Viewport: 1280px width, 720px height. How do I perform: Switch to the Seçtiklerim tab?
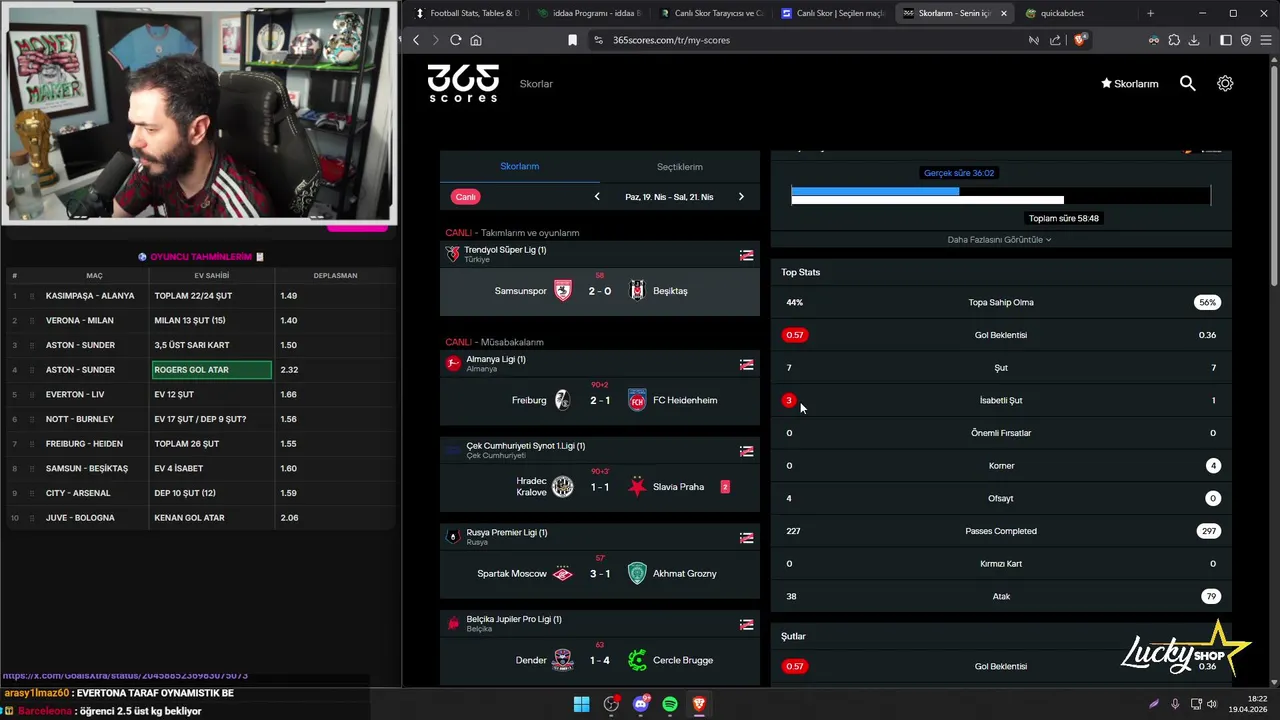680,167
